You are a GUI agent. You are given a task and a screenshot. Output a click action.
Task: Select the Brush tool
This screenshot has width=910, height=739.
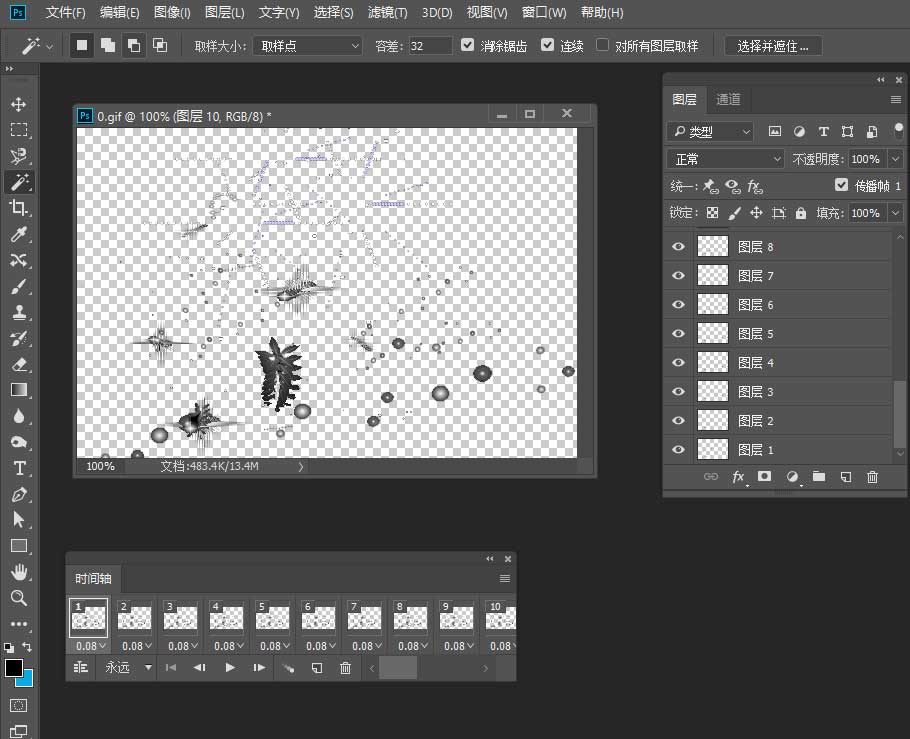[x=19, y=286]
